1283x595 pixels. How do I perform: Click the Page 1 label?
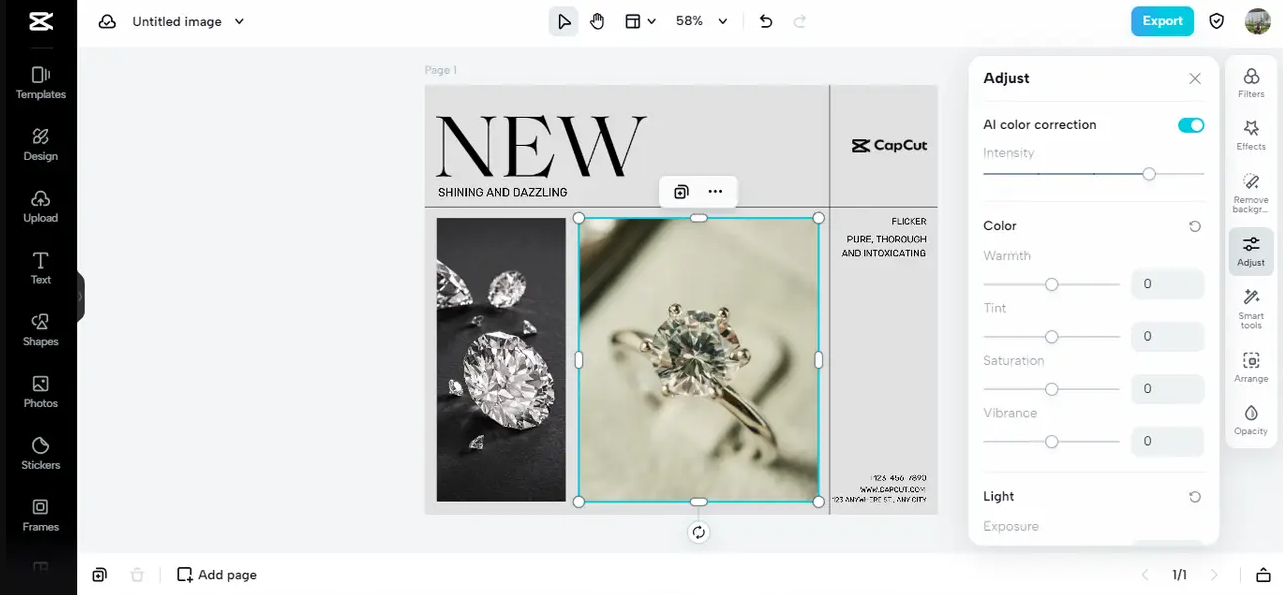tap(440, 70)
